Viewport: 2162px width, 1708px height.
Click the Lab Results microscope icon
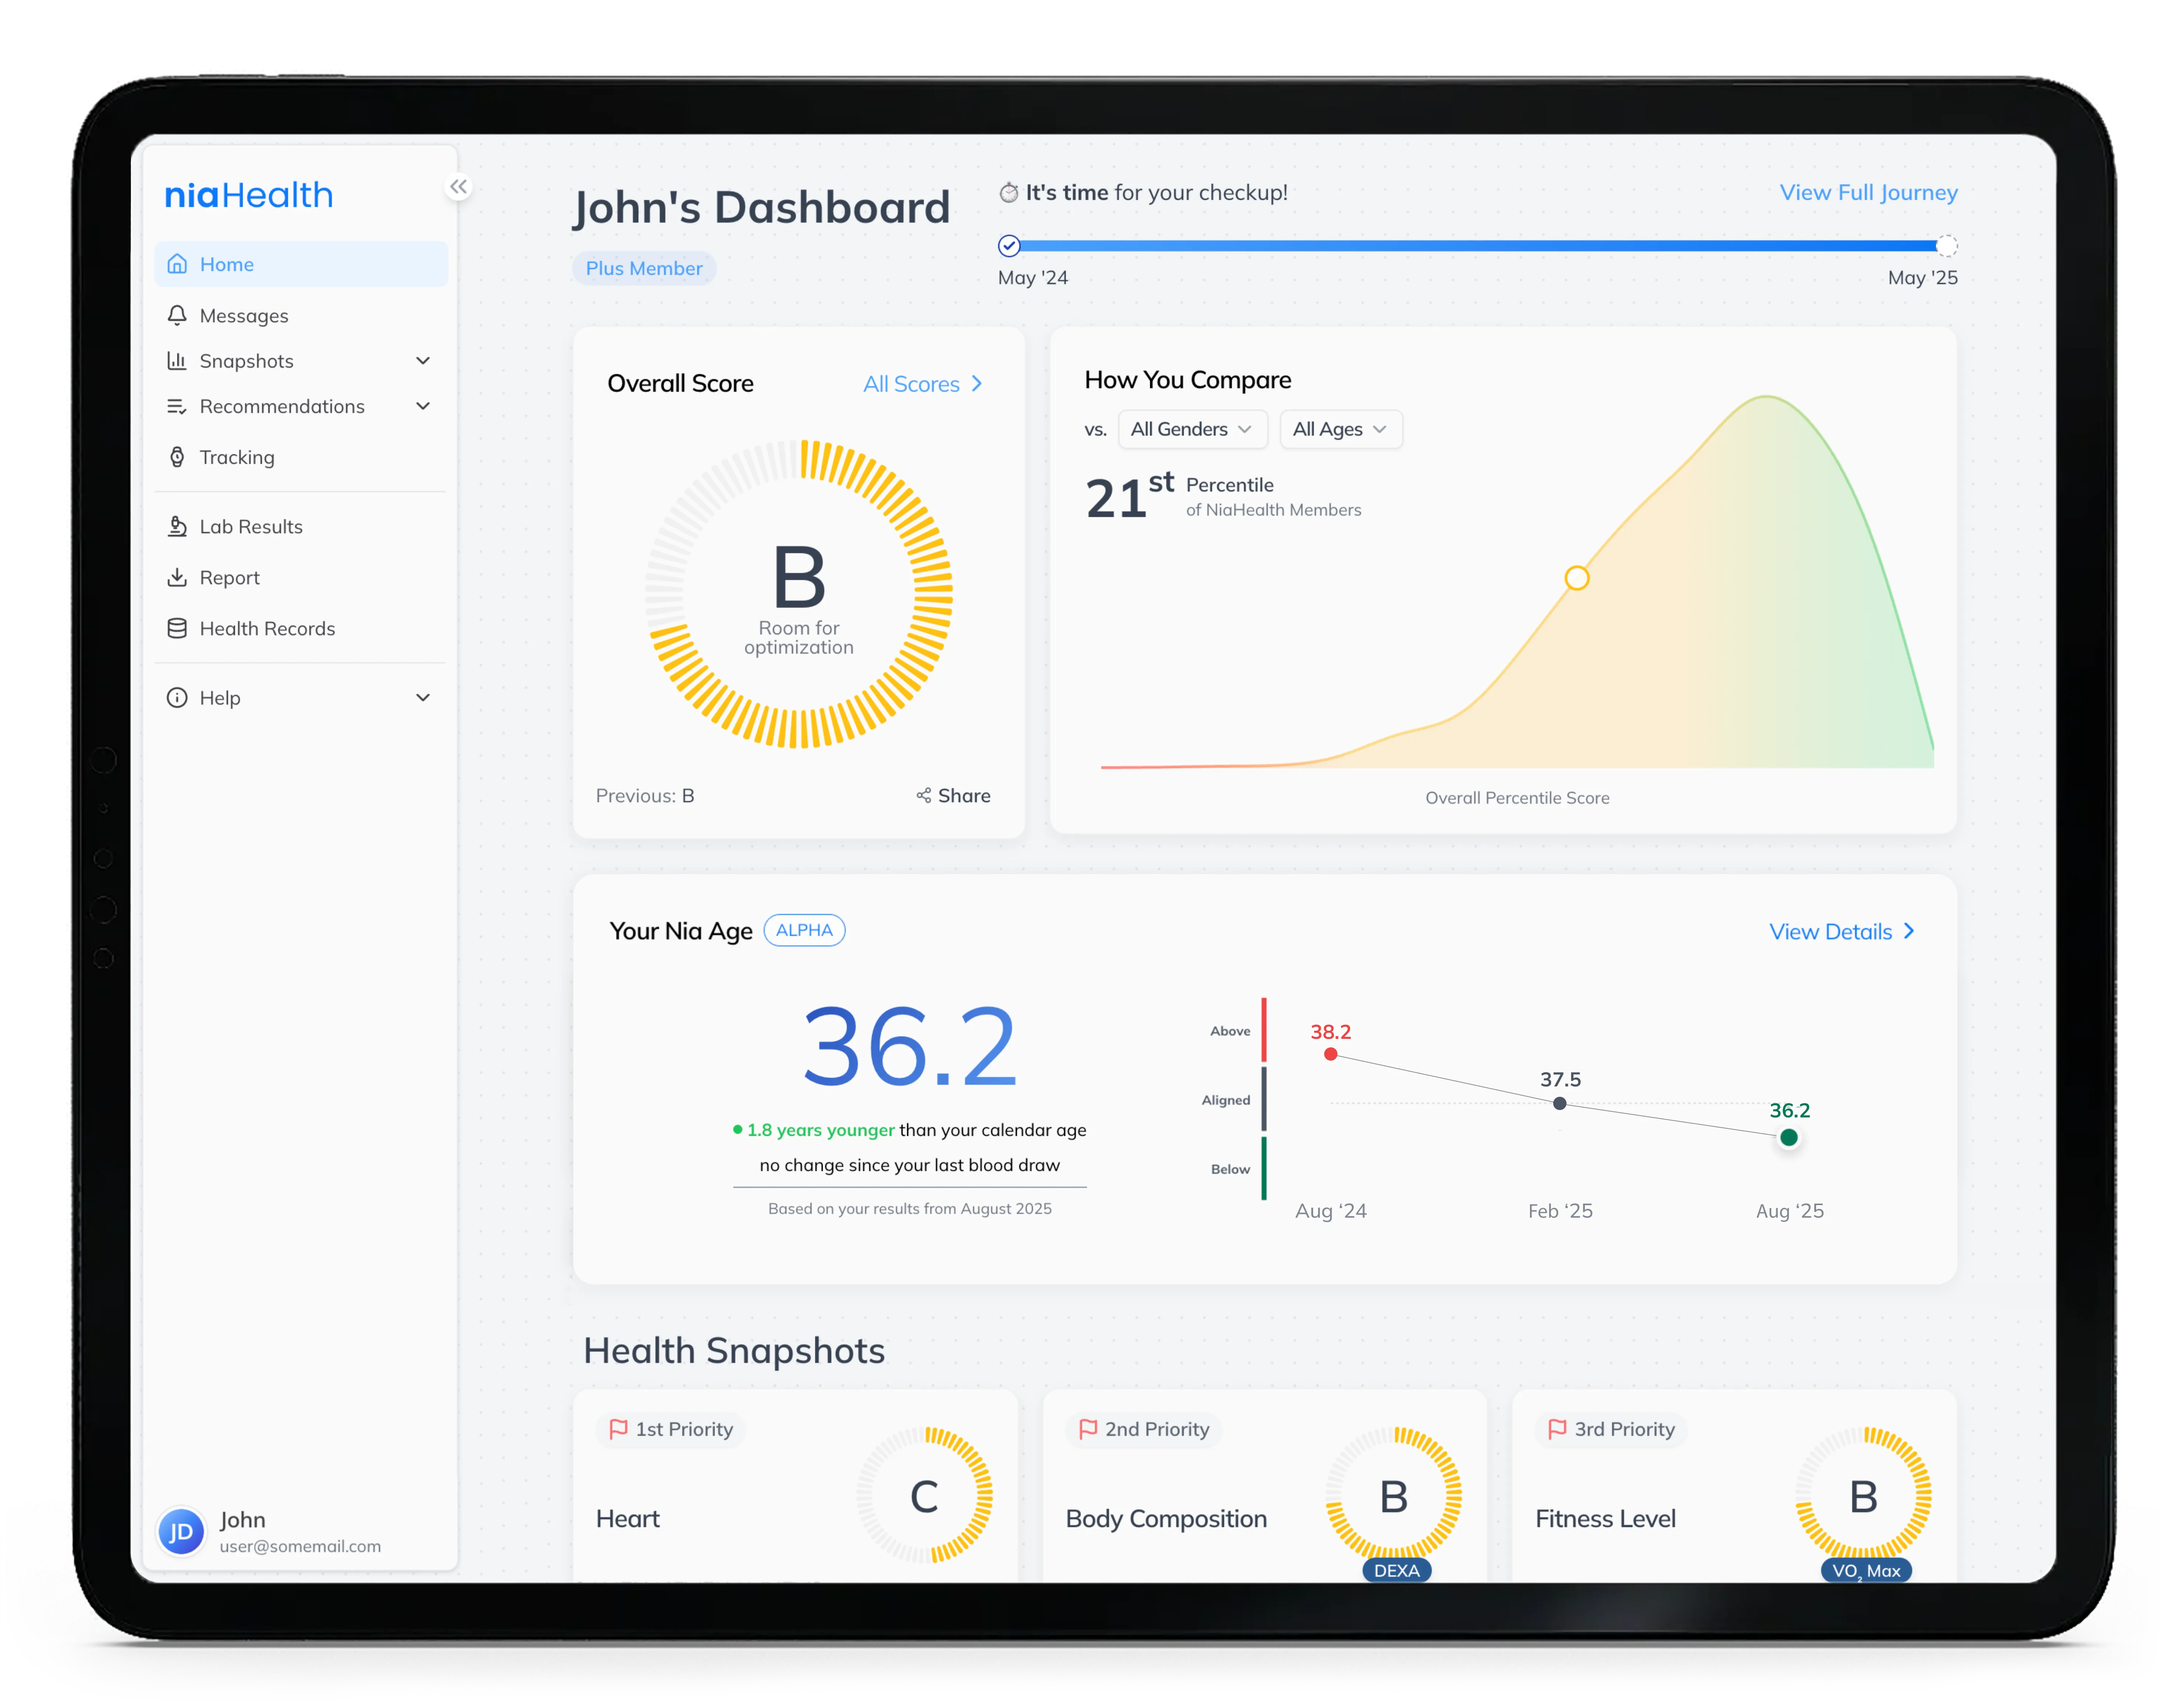point(177,526)
